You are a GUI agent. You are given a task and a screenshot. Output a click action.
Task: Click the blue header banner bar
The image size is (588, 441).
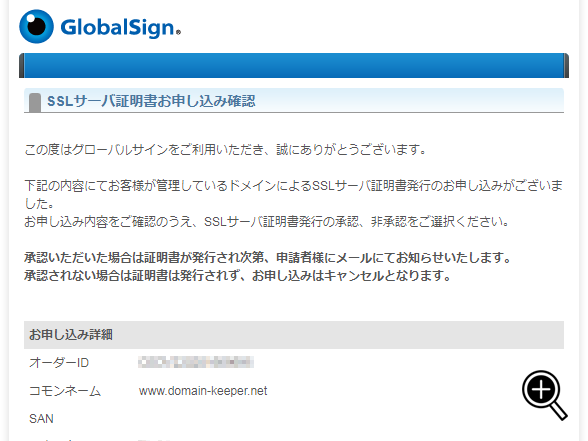coord(294,66)
